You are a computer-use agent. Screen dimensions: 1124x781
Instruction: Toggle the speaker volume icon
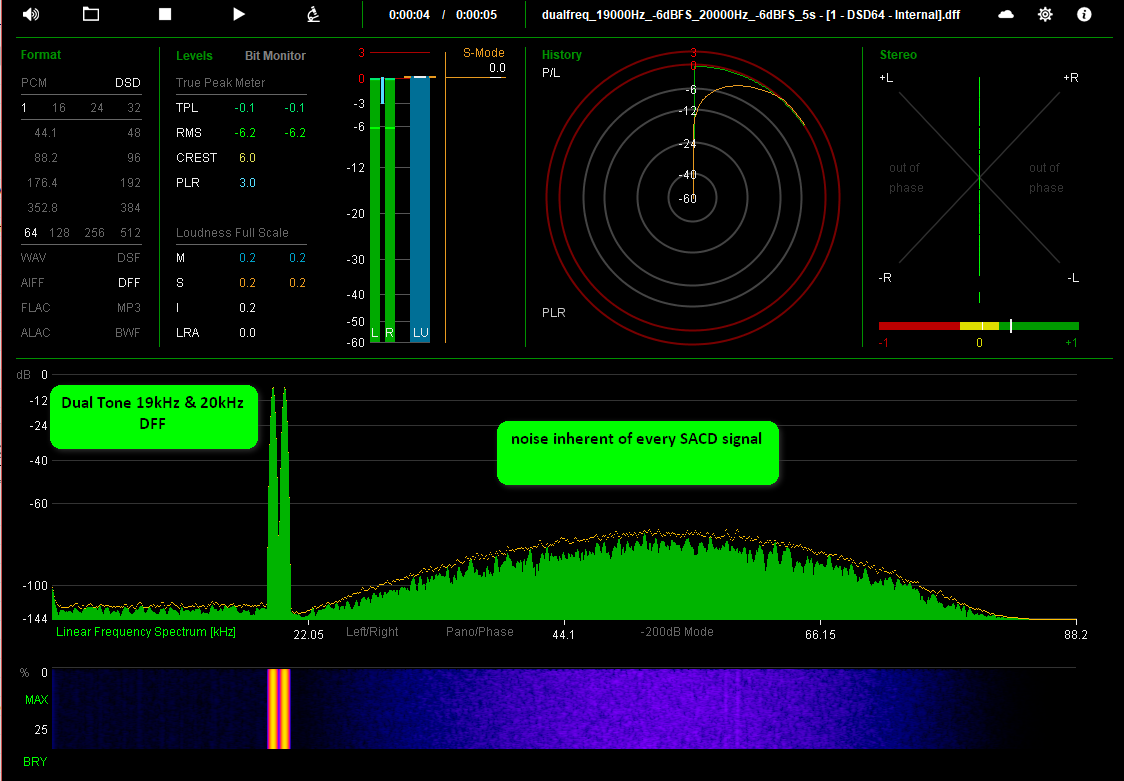[31, 14]
